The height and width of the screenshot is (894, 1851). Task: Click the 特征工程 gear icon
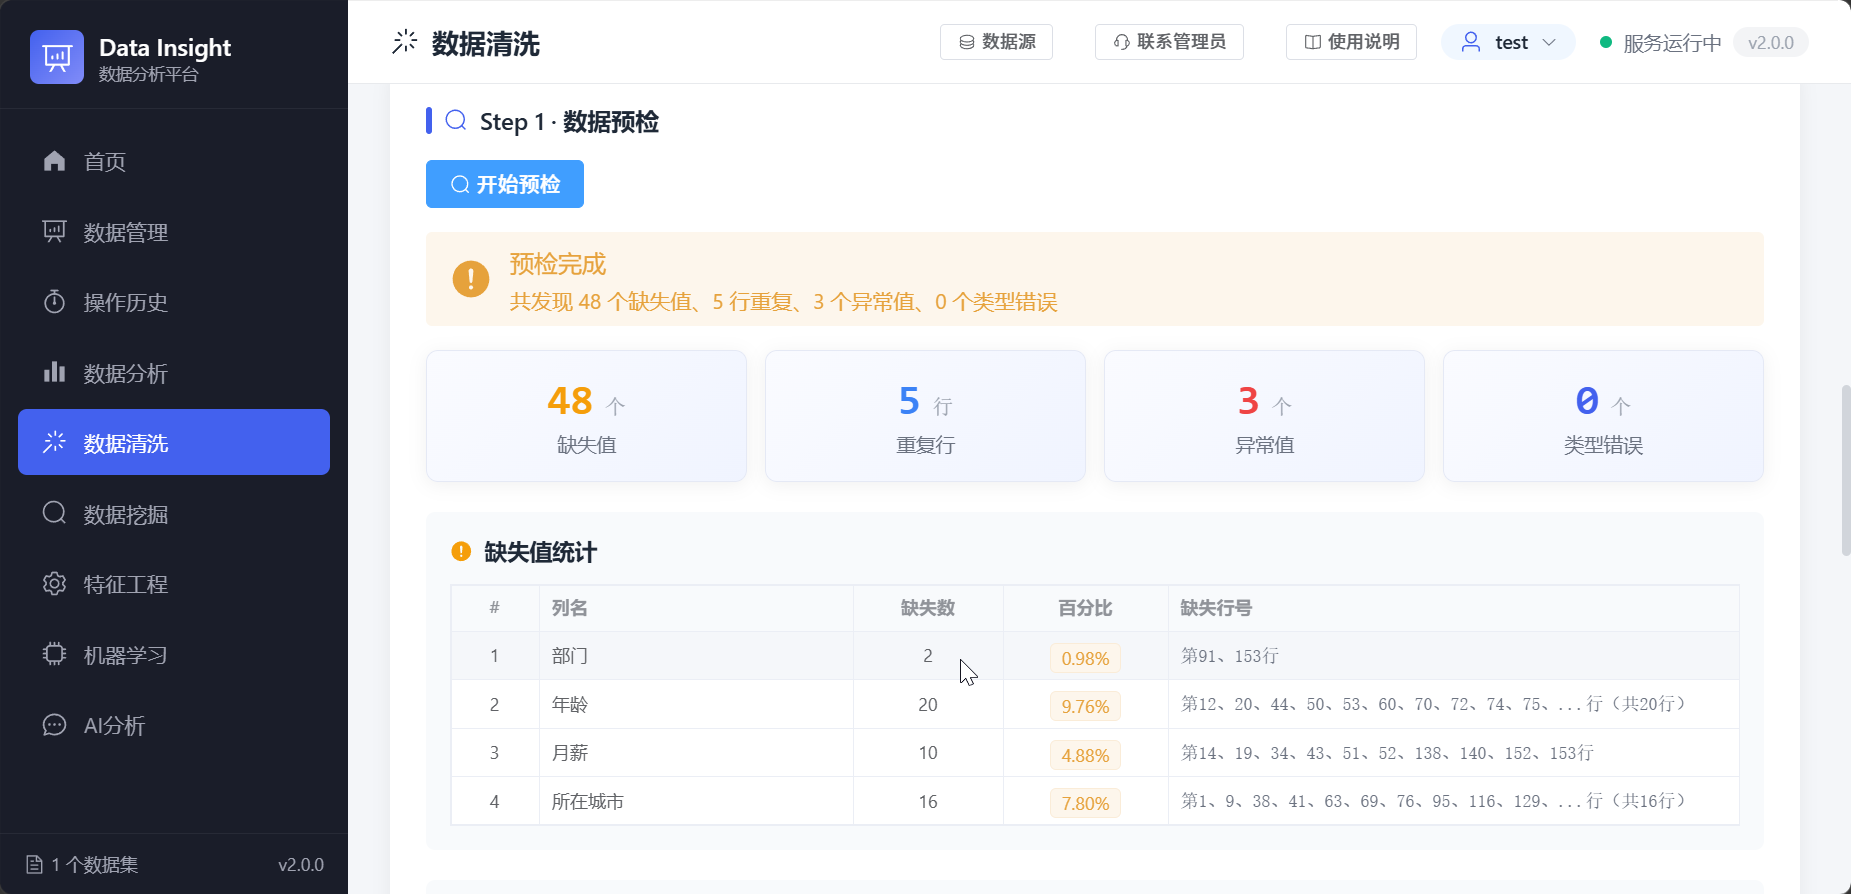coord(55,584)
